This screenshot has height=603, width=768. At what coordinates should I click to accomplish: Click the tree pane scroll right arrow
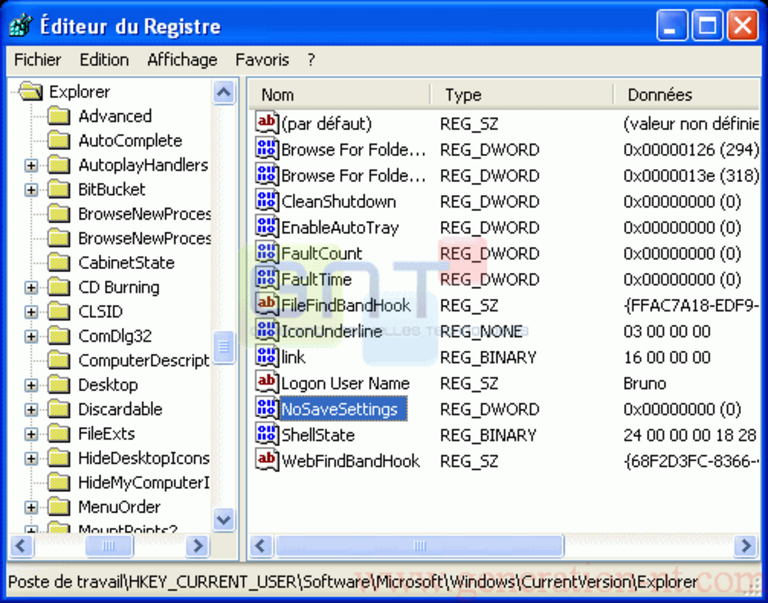197,546
